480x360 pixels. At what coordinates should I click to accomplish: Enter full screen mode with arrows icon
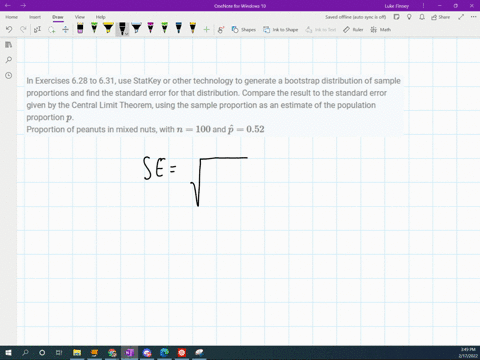click(461, 17)
